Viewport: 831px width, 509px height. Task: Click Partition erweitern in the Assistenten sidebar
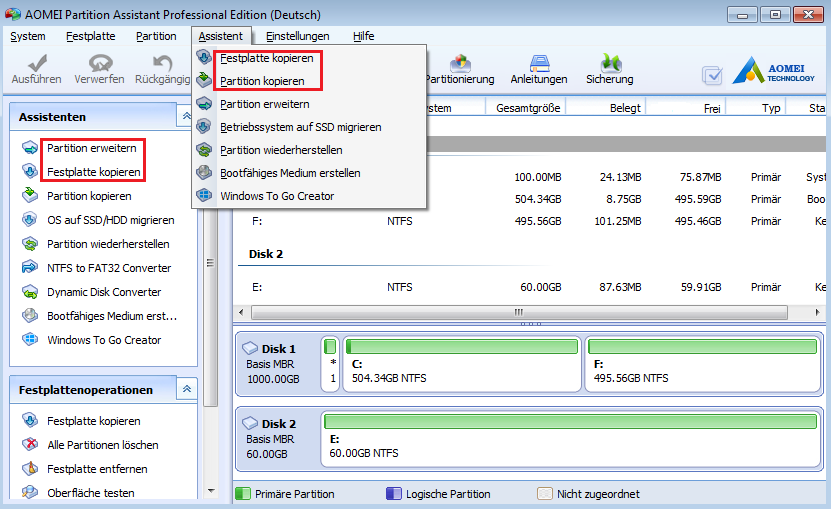coord(92,148)
